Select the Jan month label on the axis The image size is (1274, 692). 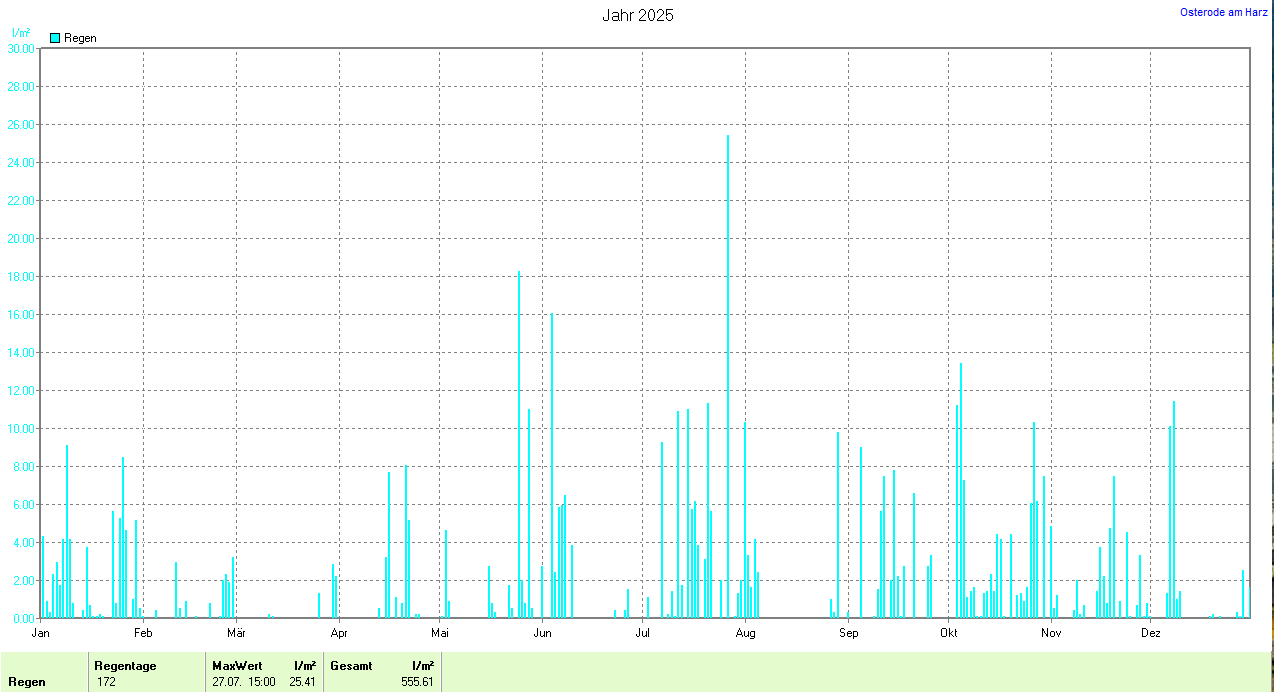tap(41, 632)
